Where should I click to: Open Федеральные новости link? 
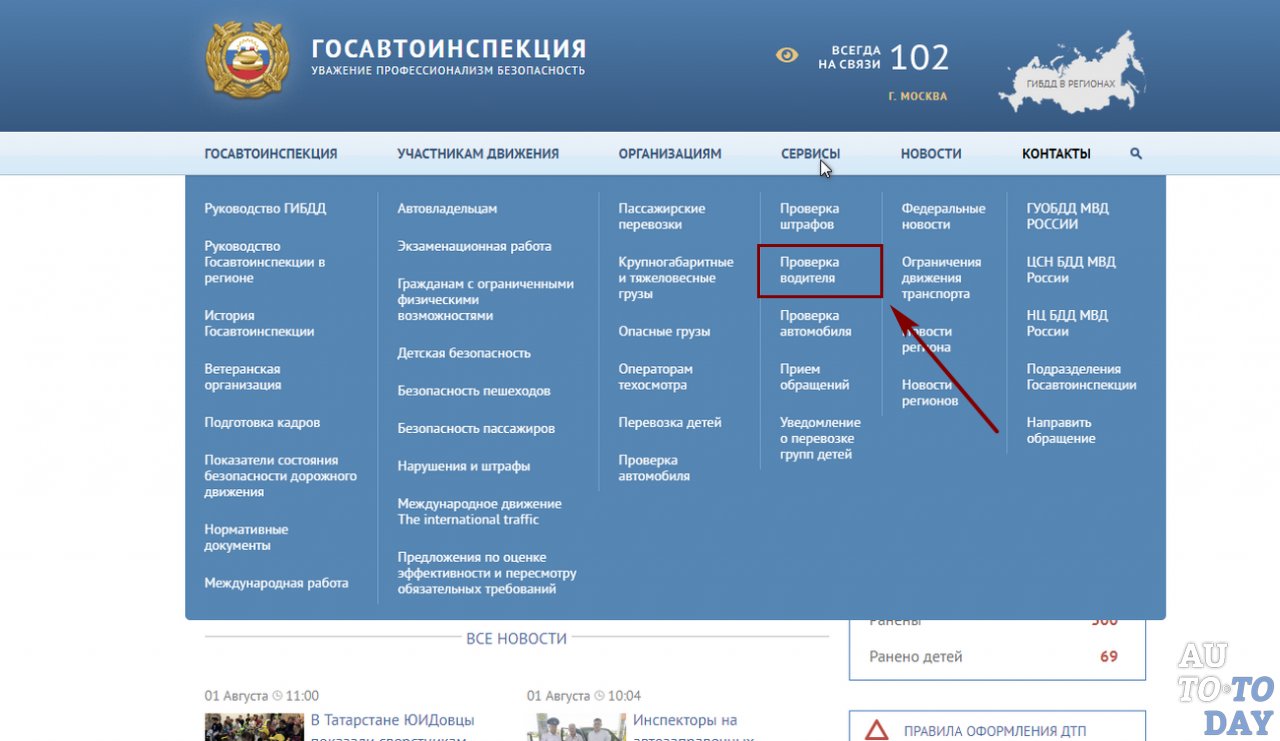(943, 216)
